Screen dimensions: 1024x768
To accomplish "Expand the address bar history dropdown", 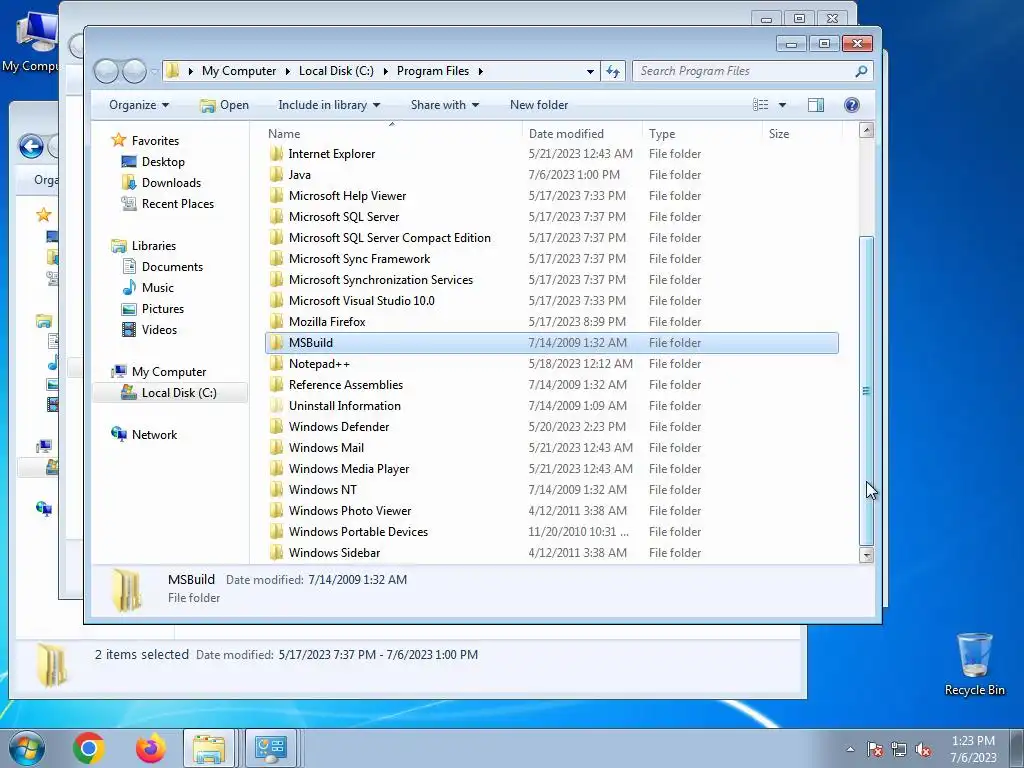I will click(x=590, y=71).
